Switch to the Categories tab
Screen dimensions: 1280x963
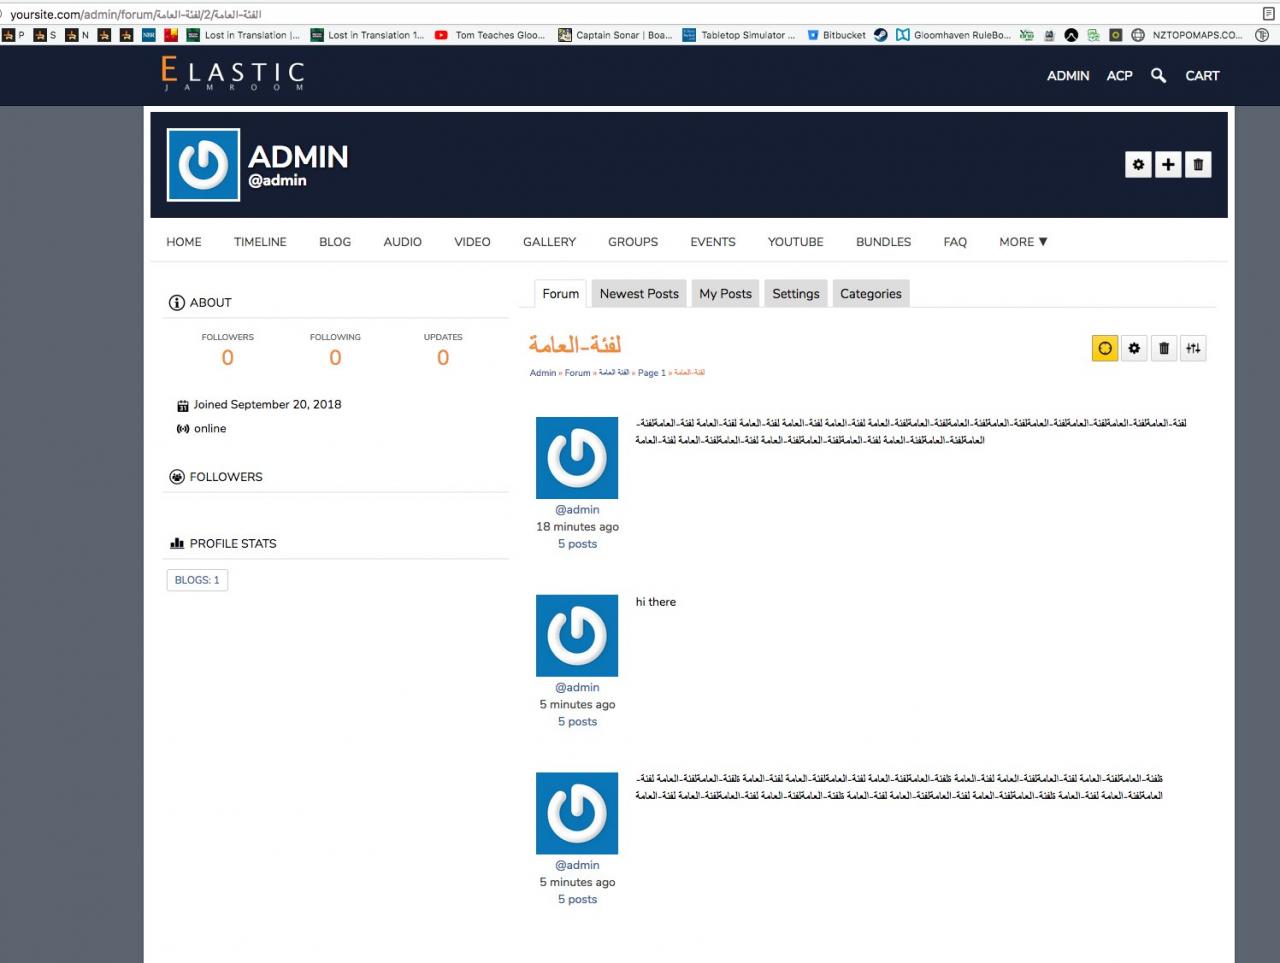(871, 293)
